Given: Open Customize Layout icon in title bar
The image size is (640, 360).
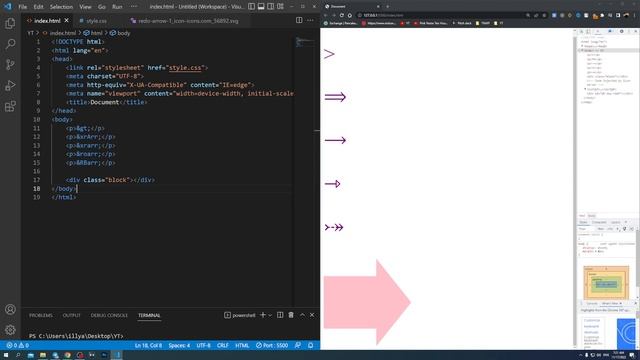Looking at the screenshot, I should click(x=280, y=7).
